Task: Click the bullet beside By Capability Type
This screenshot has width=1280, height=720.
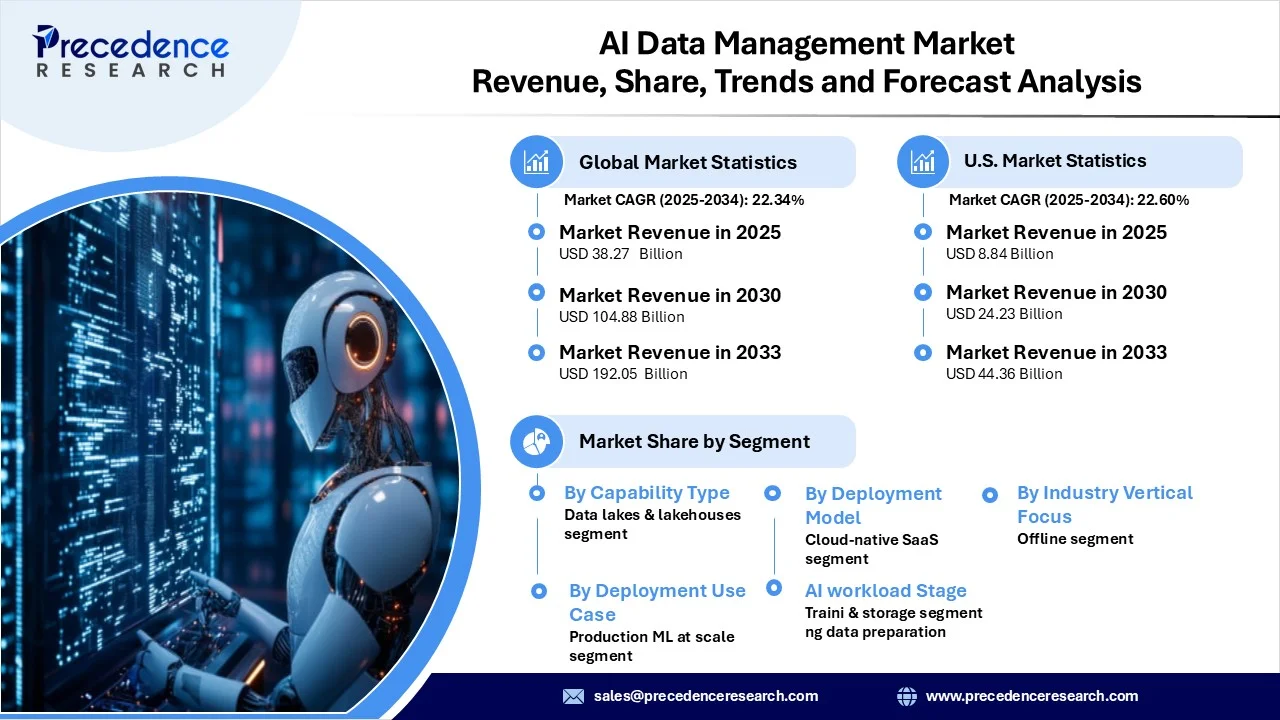Action: tap(537, 493)
